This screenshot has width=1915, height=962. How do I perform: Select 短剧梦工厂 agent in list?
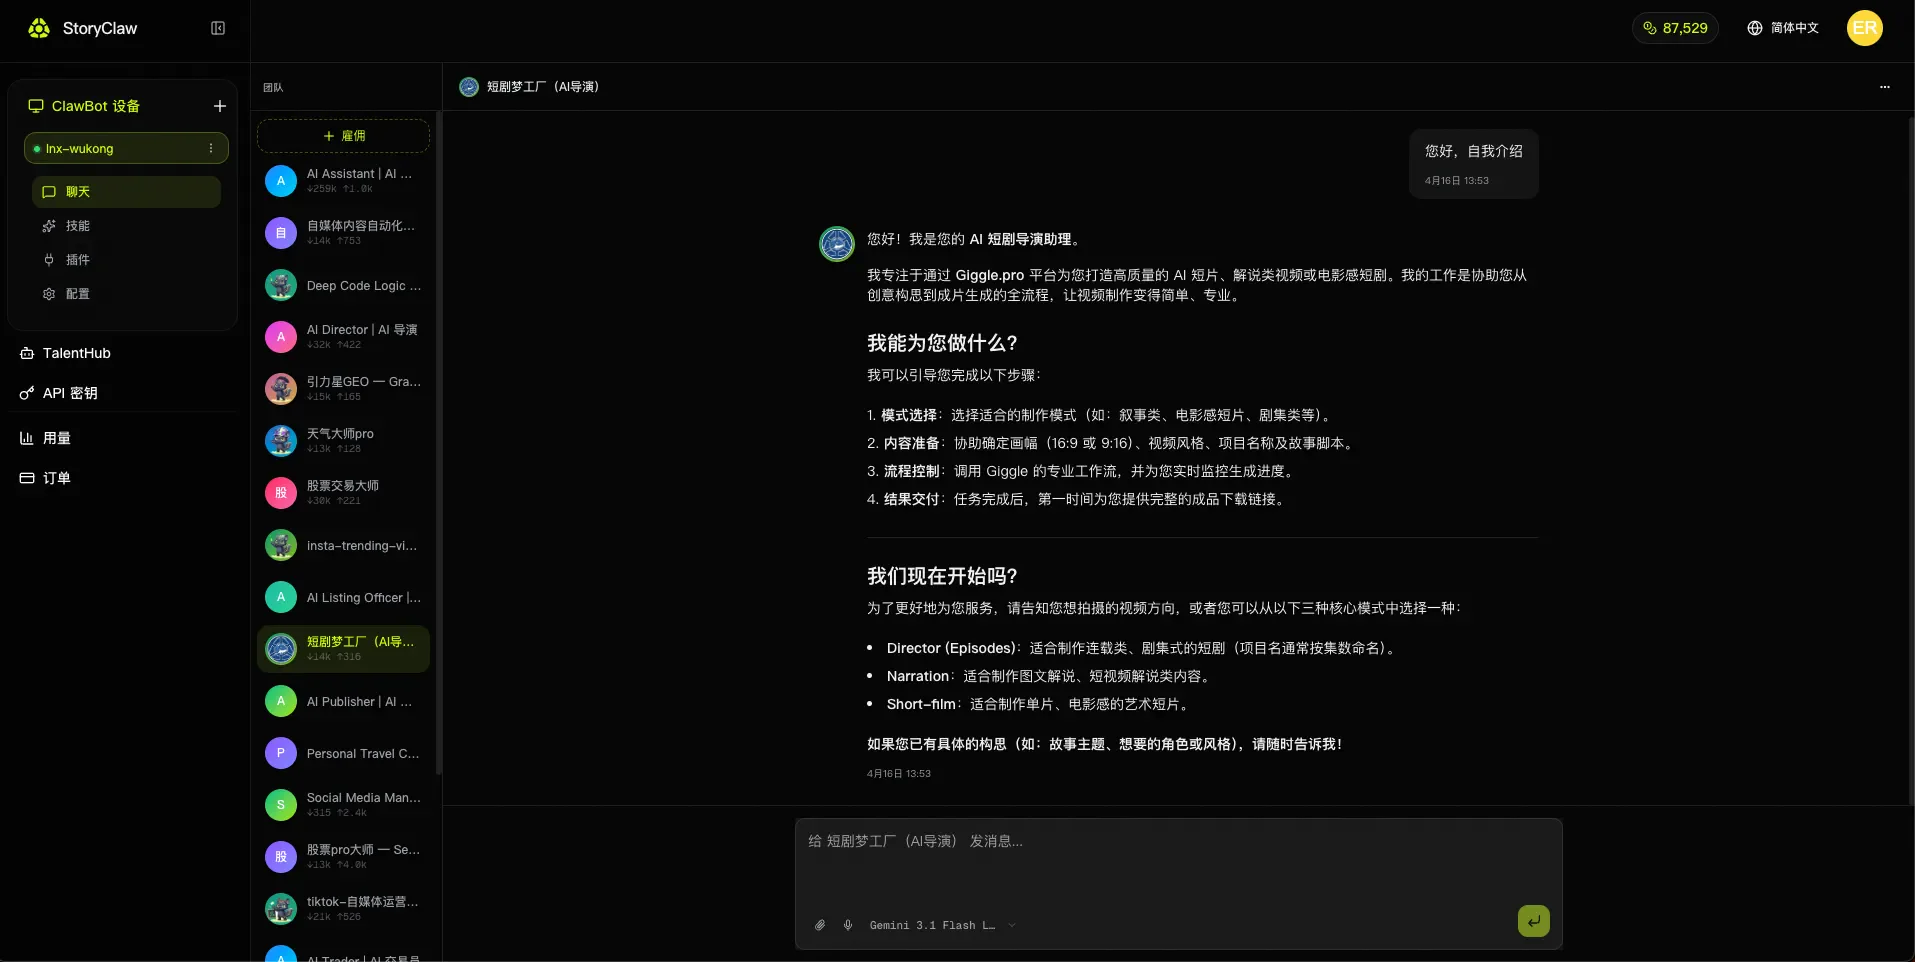coord(344,649)
